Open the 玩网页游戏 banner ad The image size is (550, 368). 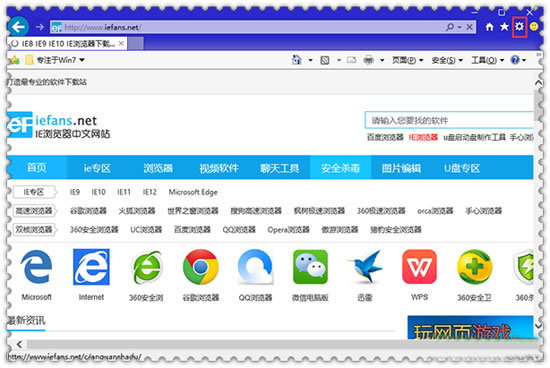pos(470,327)
